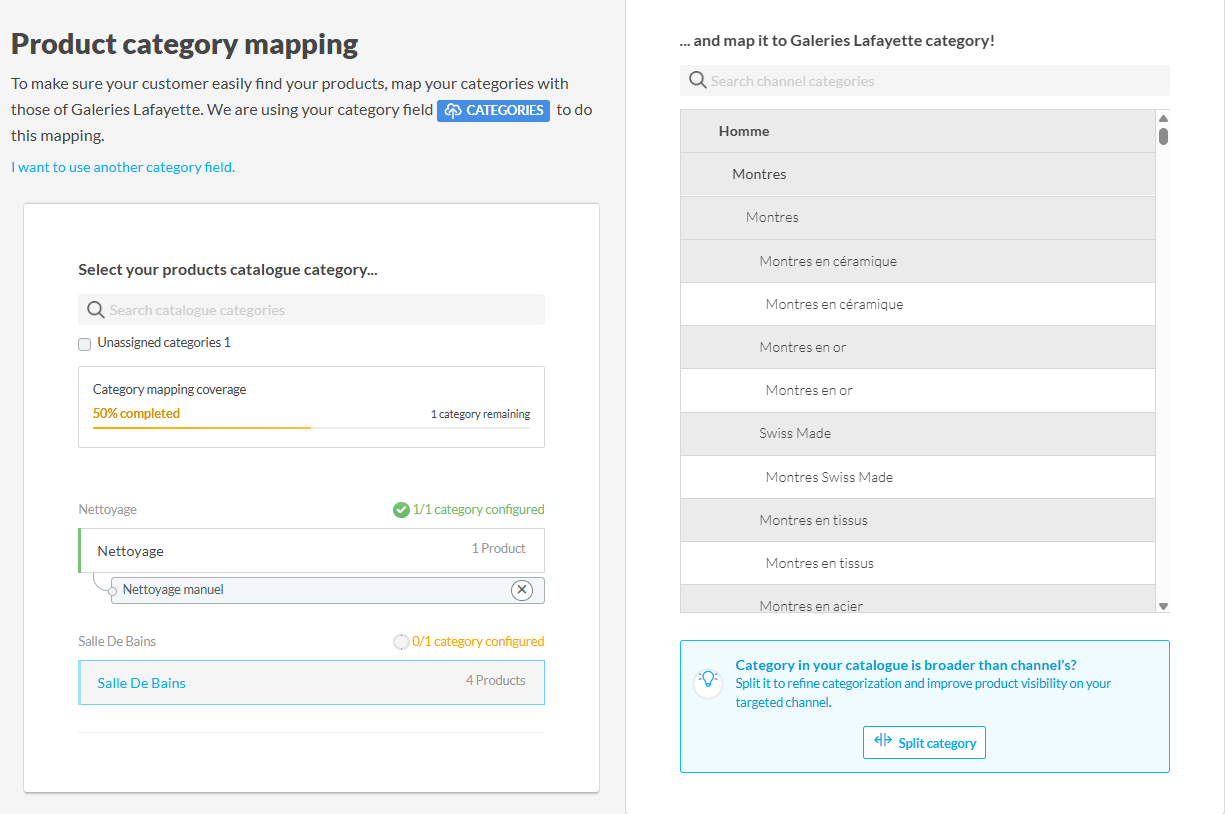Collapse the Montres en céramique group
This screenshot has width=1225, height=814.
(x=827, y=261)
